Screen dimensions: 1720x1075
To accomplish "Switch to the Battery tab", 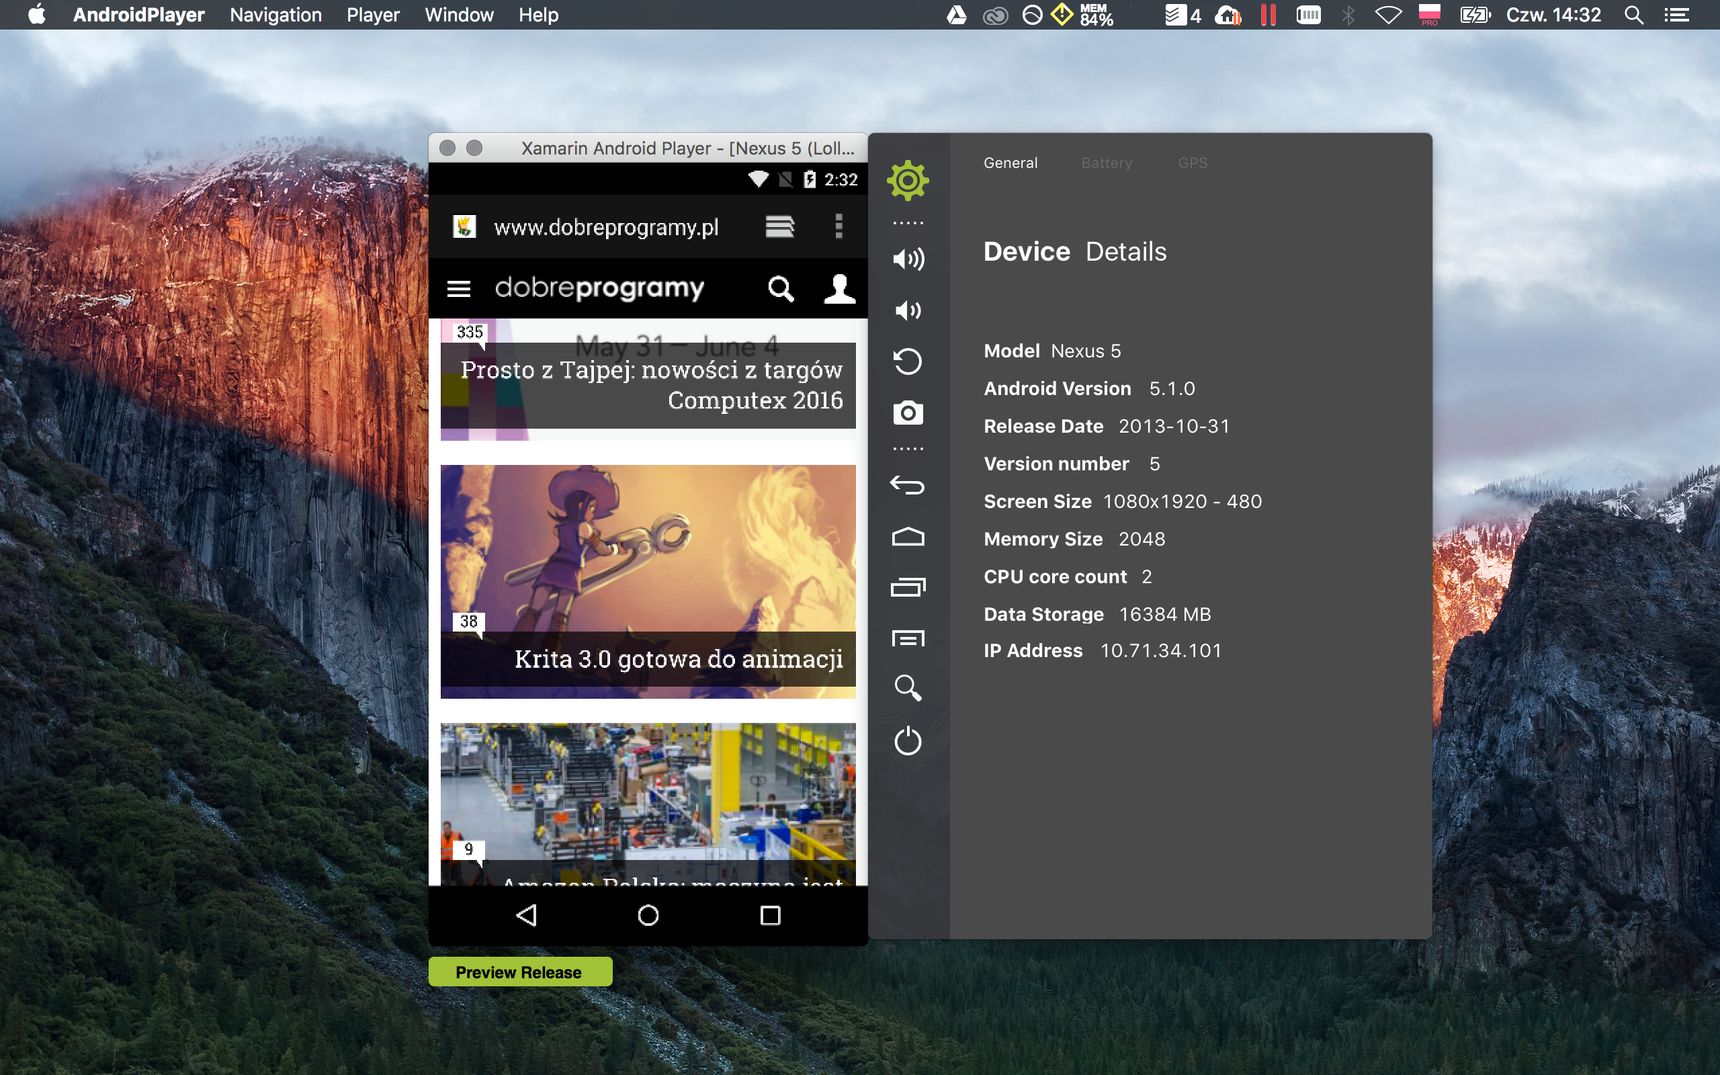I will pyautogui.click(x=1106, y=163).
